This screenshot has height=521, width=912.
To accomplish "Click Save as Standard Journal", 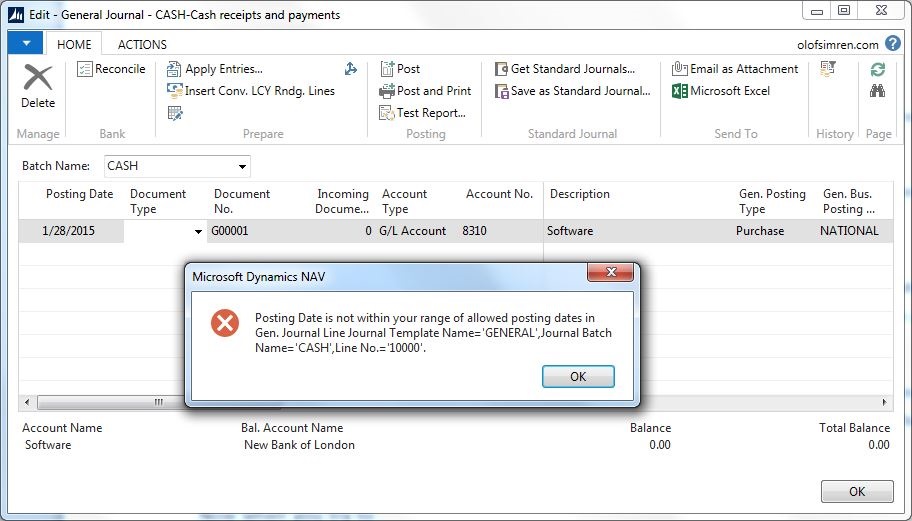I will coord(572,91).
